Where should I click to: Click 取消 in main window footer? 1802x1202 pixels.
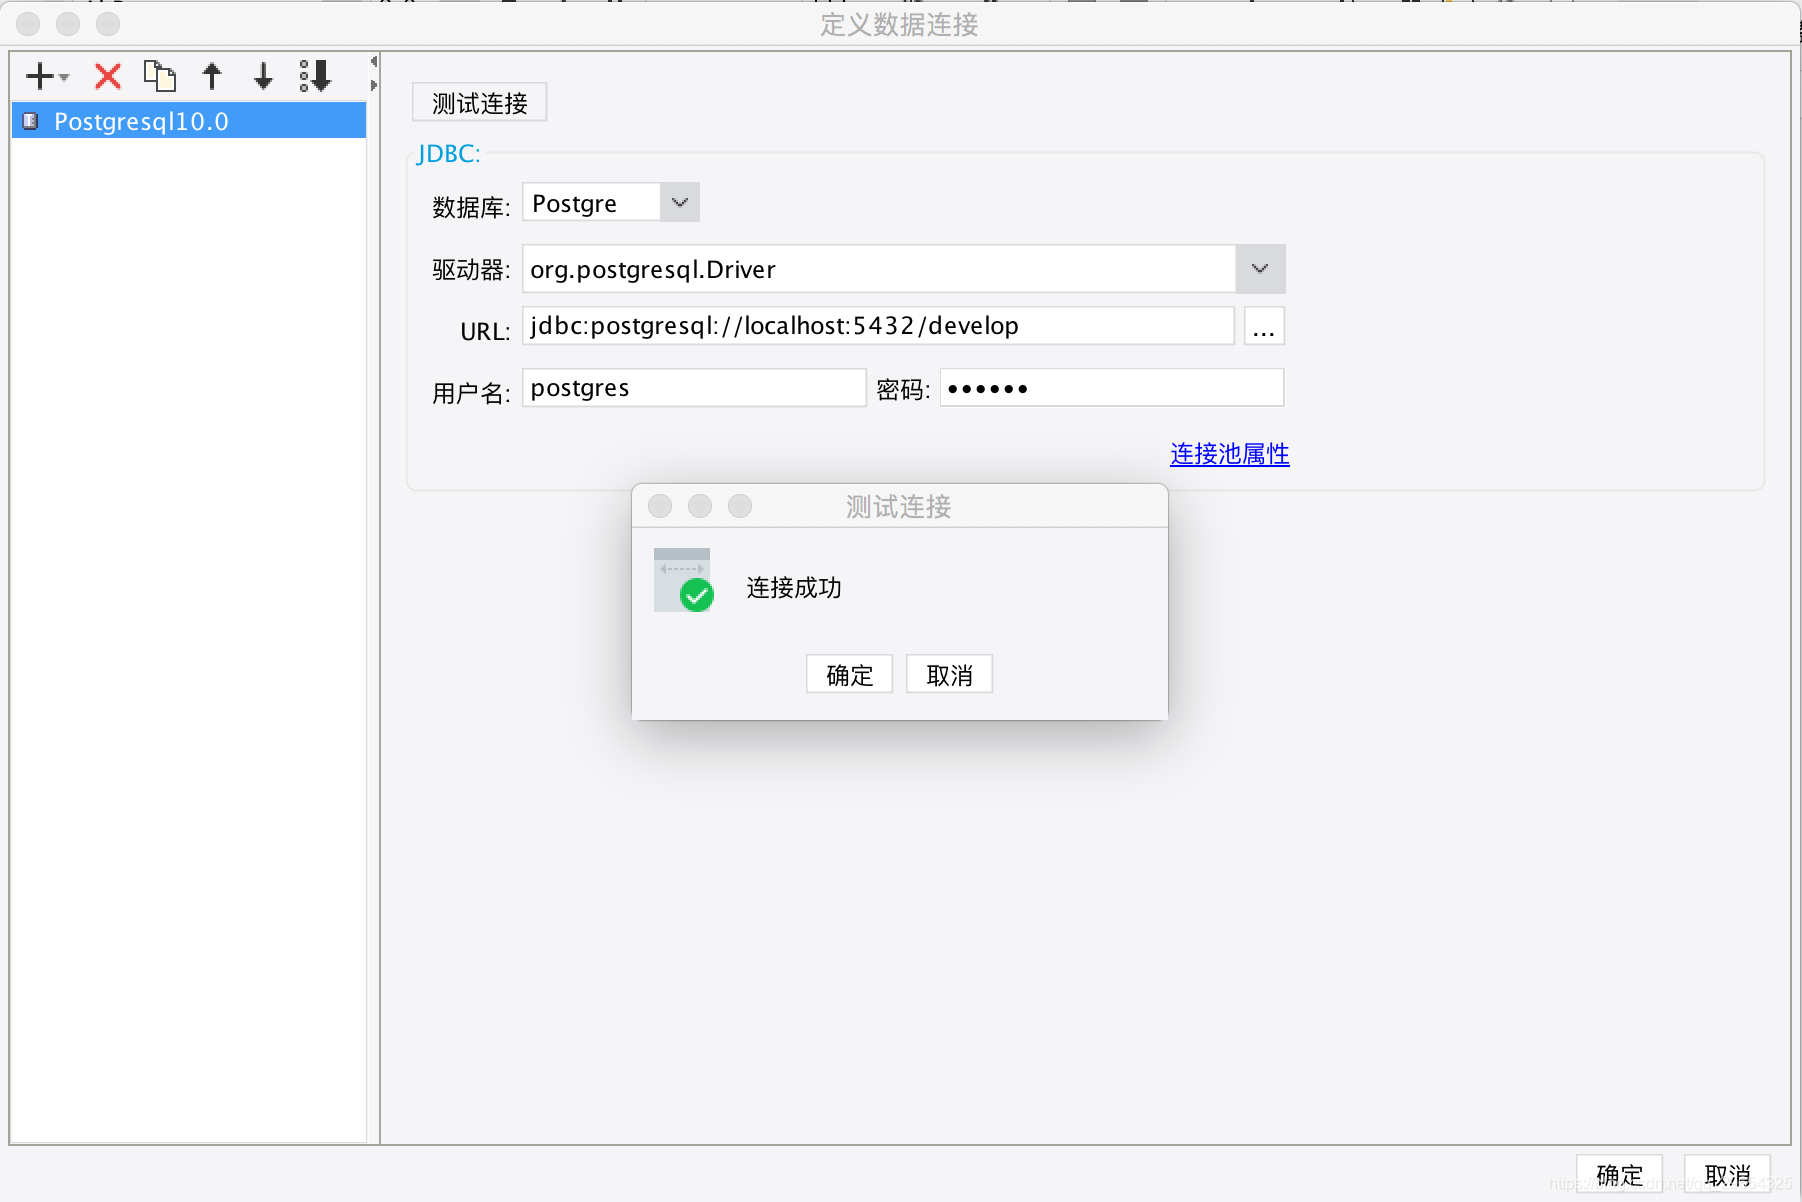click(x=1727, y=1174)
